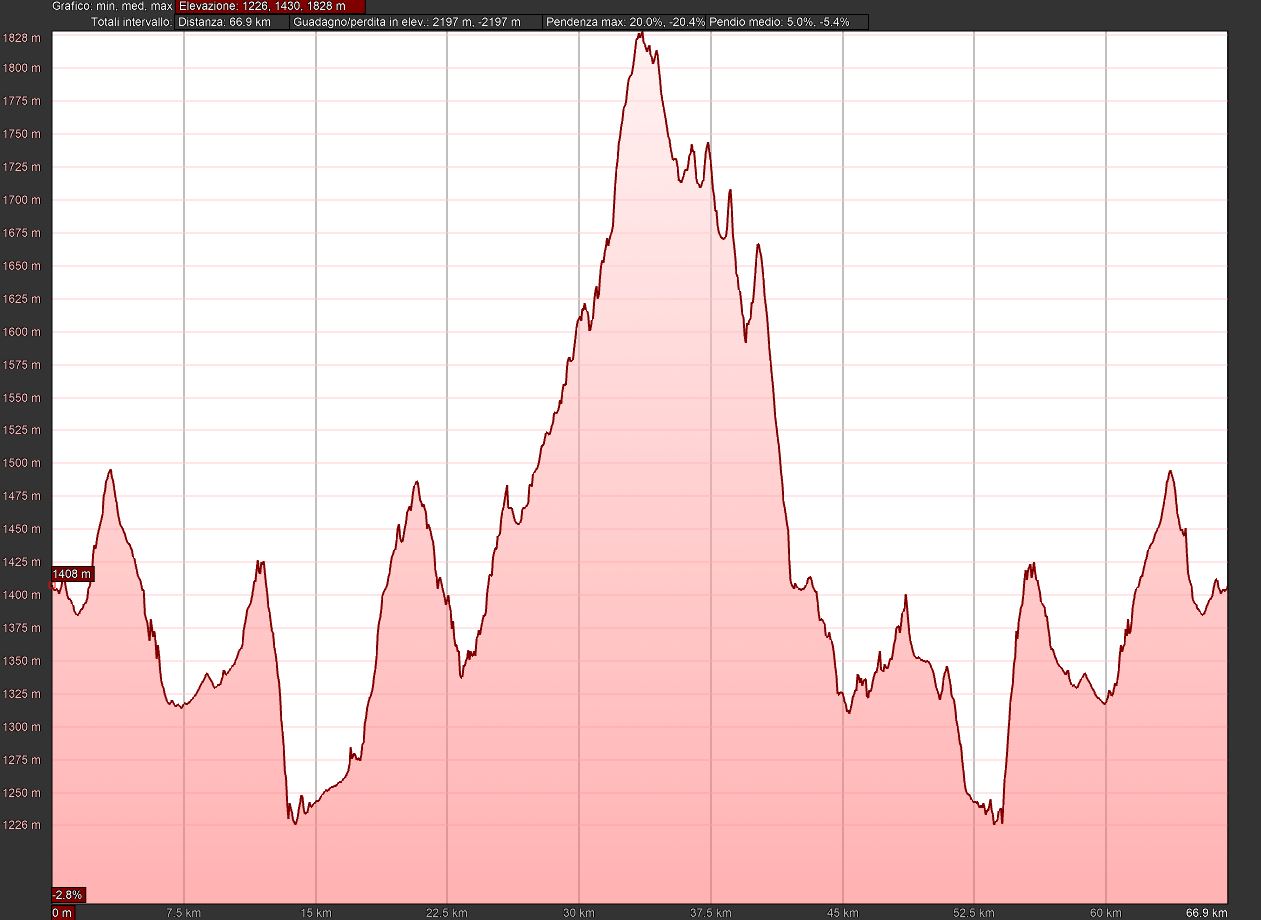Click the 1500 m y-axis label
The width and height of the screenshot is (1261, 920).
pos(22,463)
